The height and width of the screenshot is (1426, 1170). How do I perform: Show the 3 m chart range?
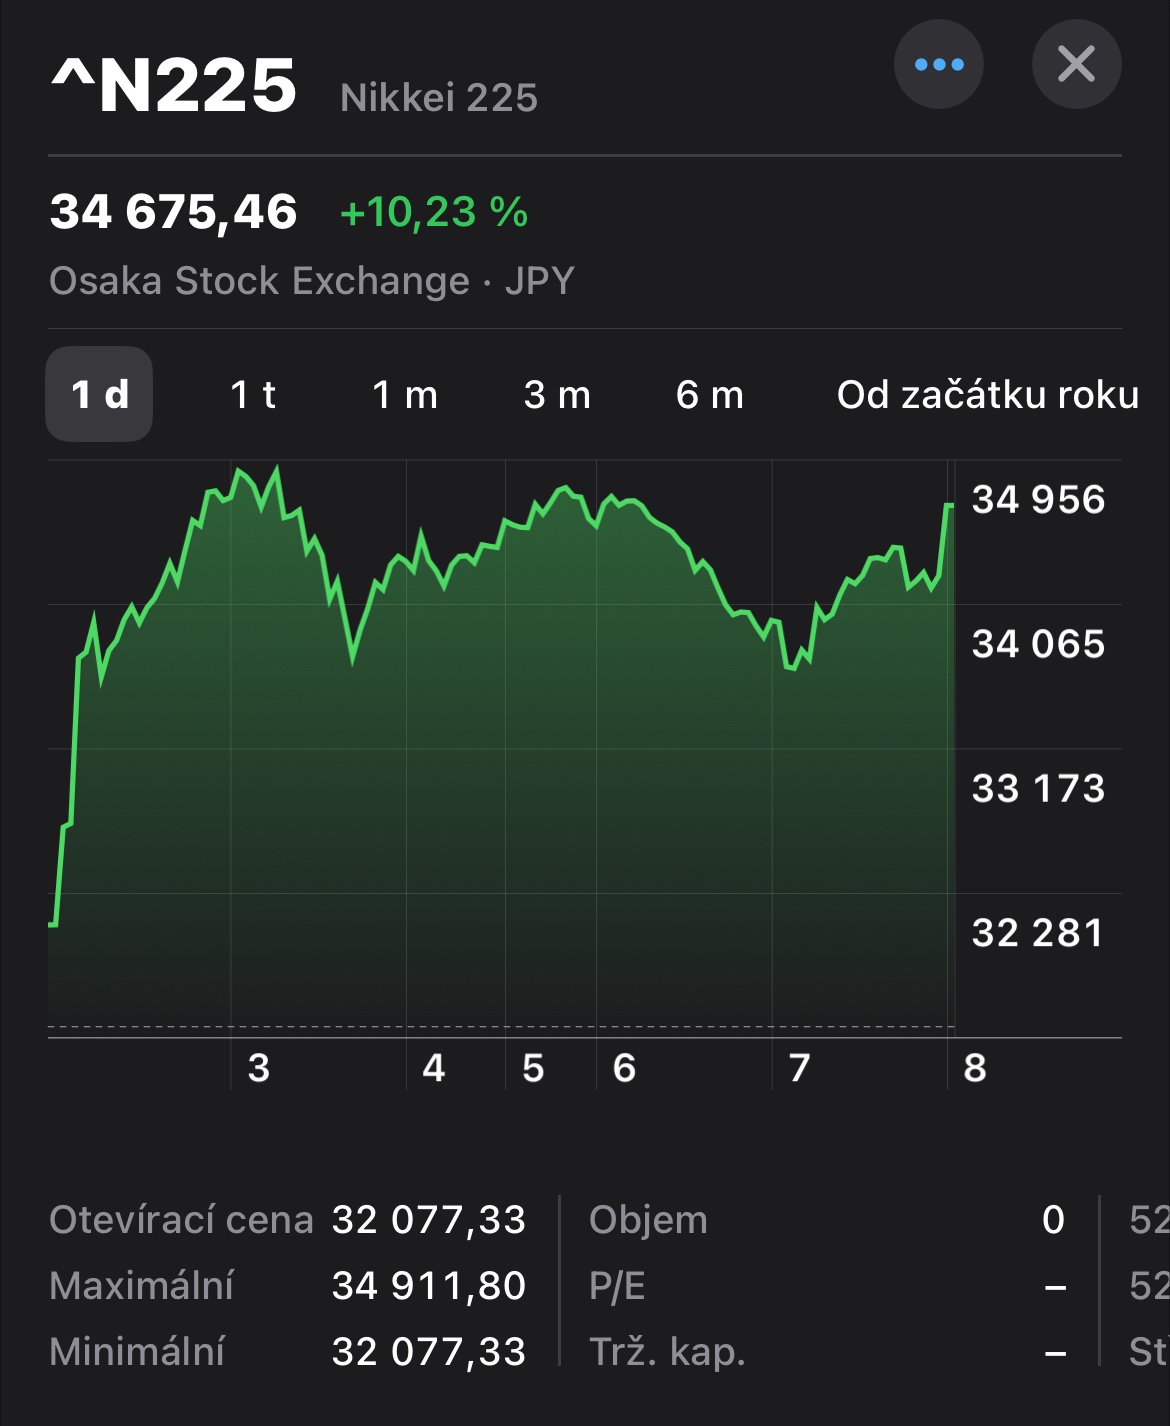click(x=557, y=394)
